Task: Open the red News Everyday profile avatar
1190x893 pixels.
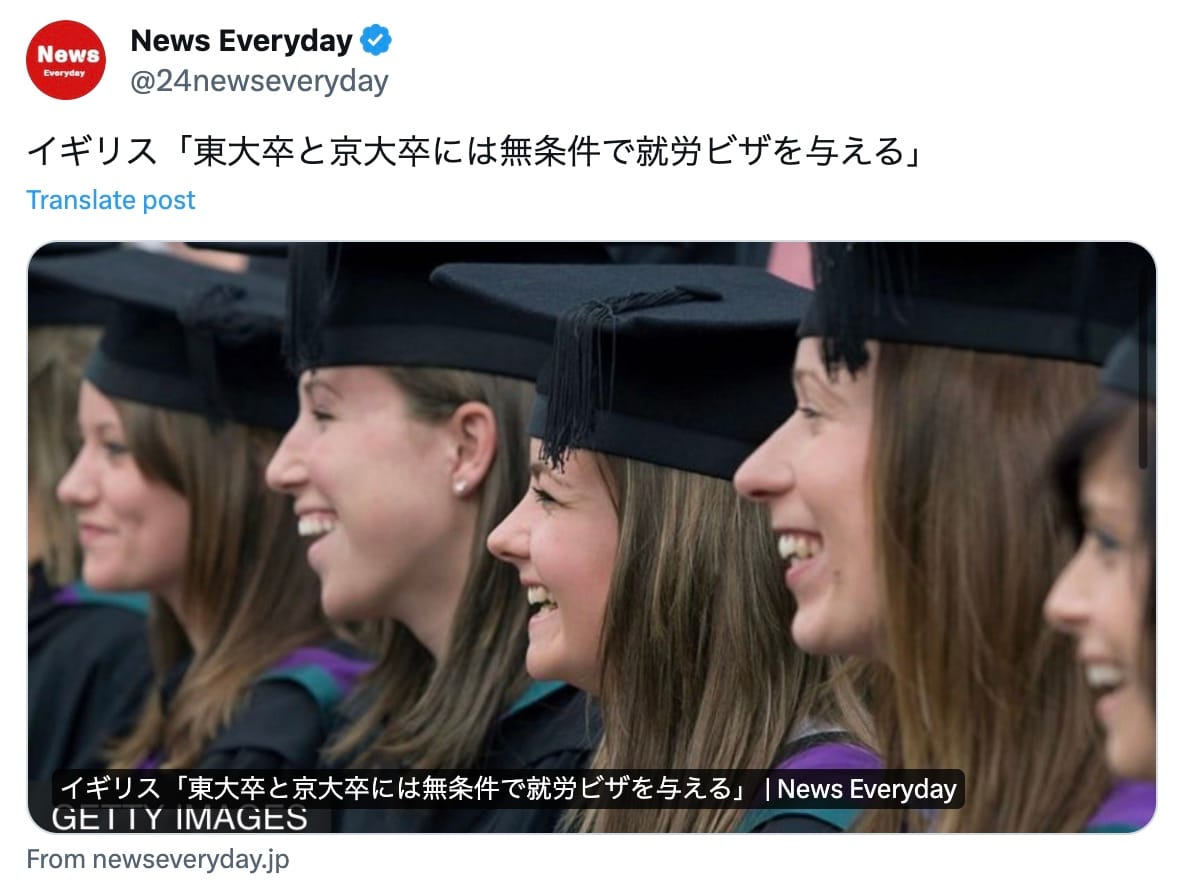Action: pos(66,60)
